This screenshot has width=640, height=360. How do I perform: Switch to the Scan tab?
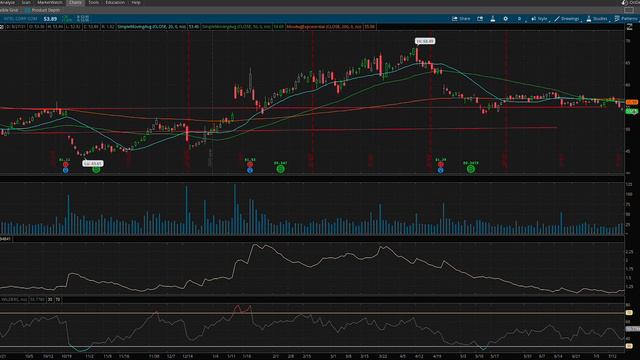[x=26, y=2]
